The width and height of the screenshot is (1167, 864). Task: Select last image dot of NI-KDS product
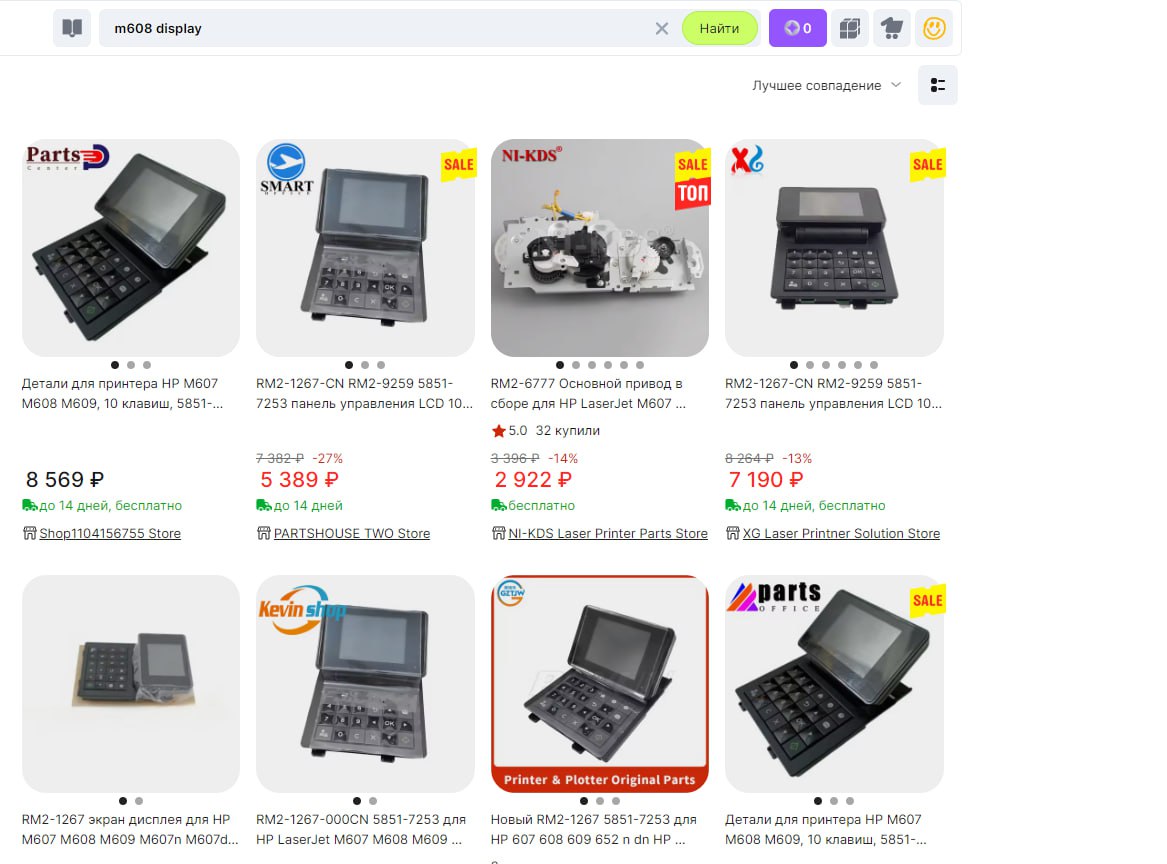640,365
